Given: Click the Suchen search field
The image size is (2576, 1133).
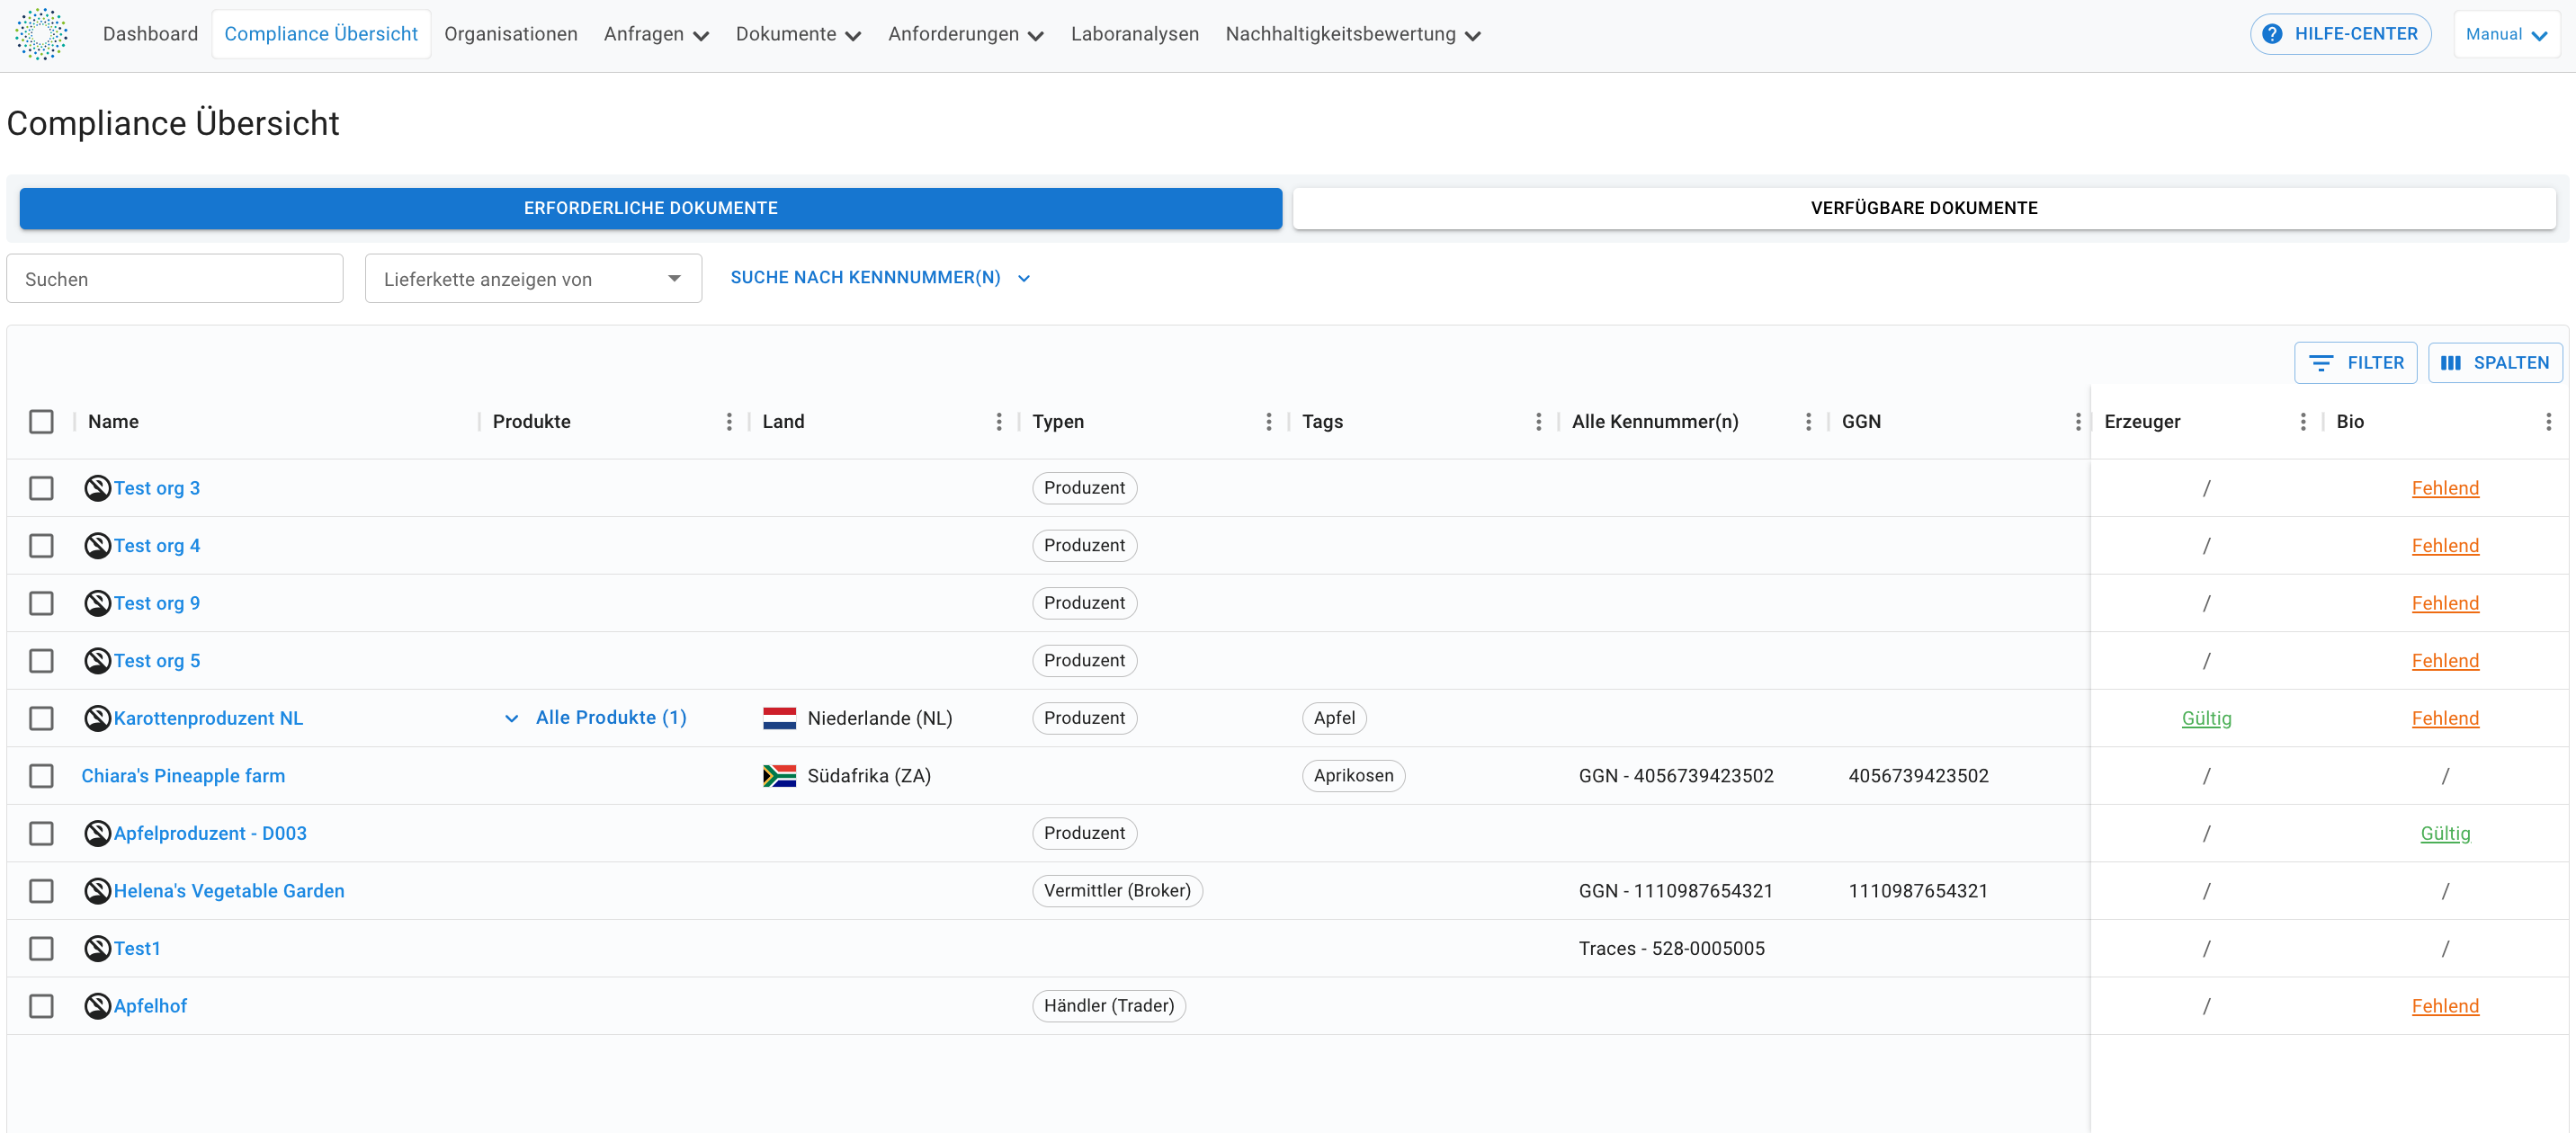Looking at the screenshot, I should (175, 279).
